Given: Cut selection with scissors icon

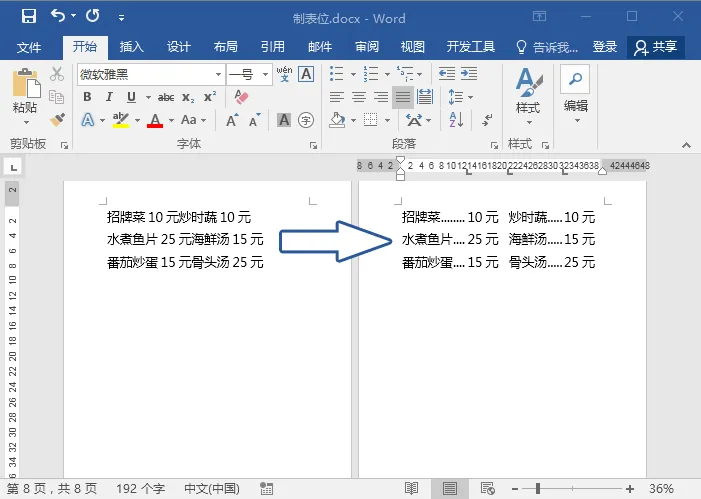Looking at the screenshot, I should (x=57, y=74).
